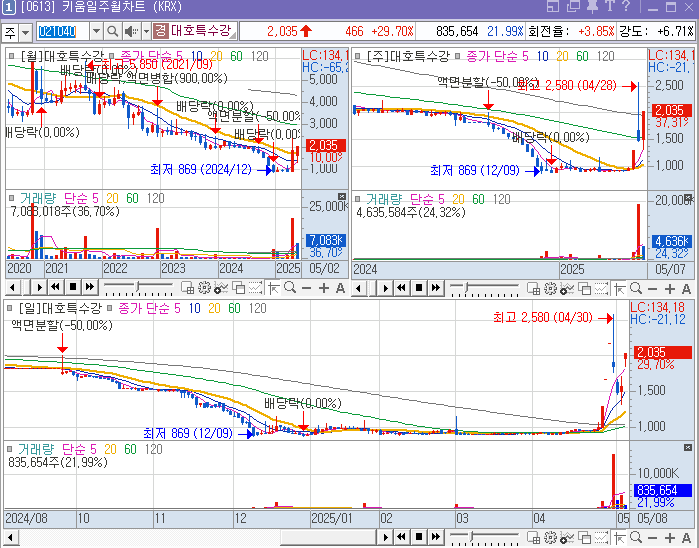This screenshot has width=699, height=548.
Task: Open dropdown arrow beside speaker icon
Action: coord(146,31)
